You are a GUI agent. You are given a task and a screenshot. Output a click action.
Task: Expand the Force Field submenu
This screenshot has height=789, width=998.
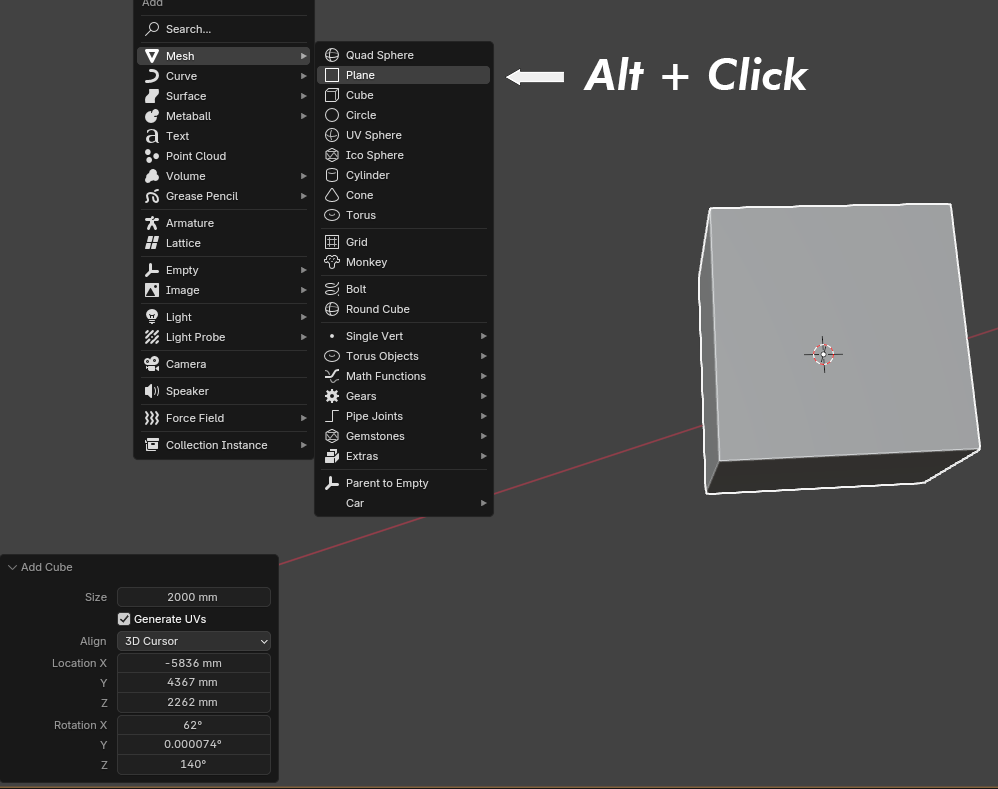[x=223, y=418]
